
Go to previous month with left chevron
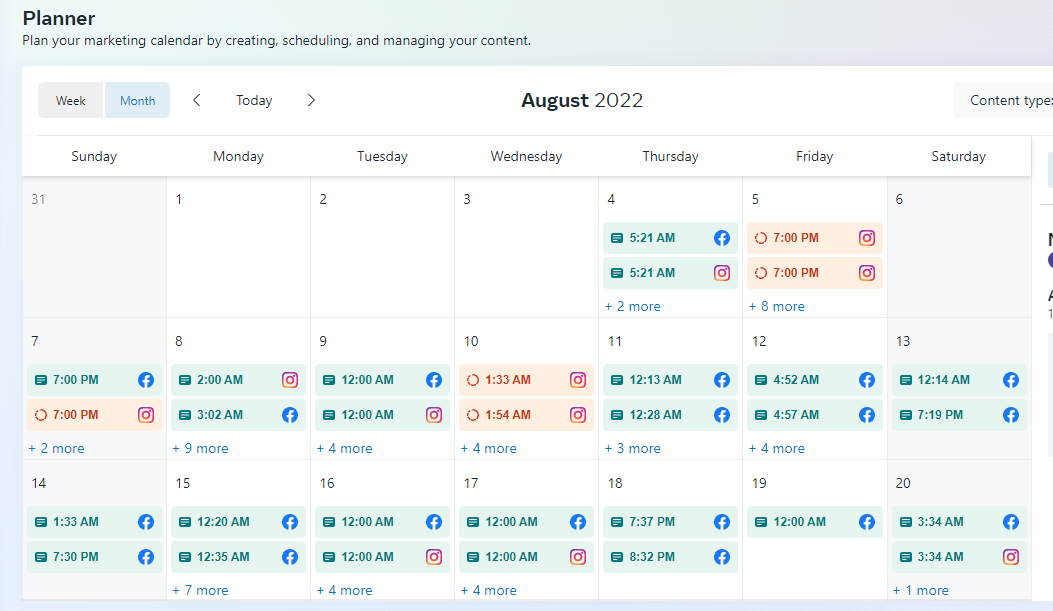click(197, 100)
